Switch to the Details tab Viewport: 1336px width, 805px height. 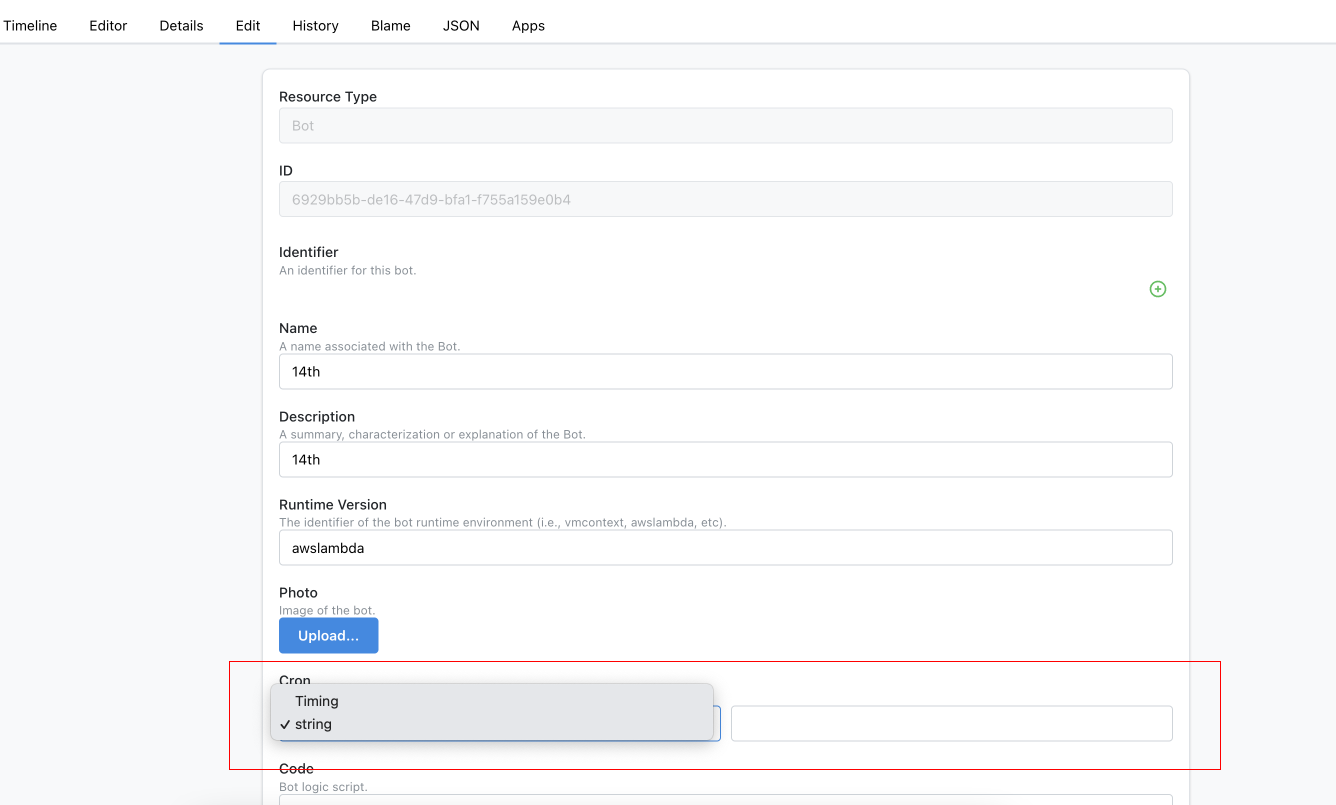coord(180,25)
